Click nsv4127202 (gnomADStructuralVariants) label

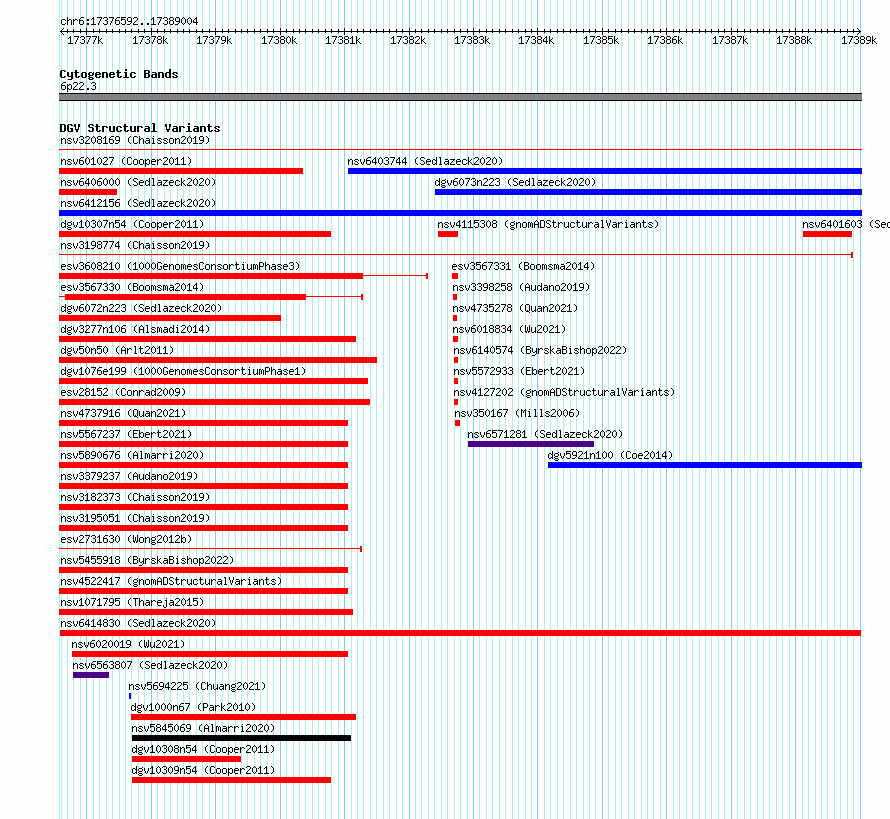[564, 392]
